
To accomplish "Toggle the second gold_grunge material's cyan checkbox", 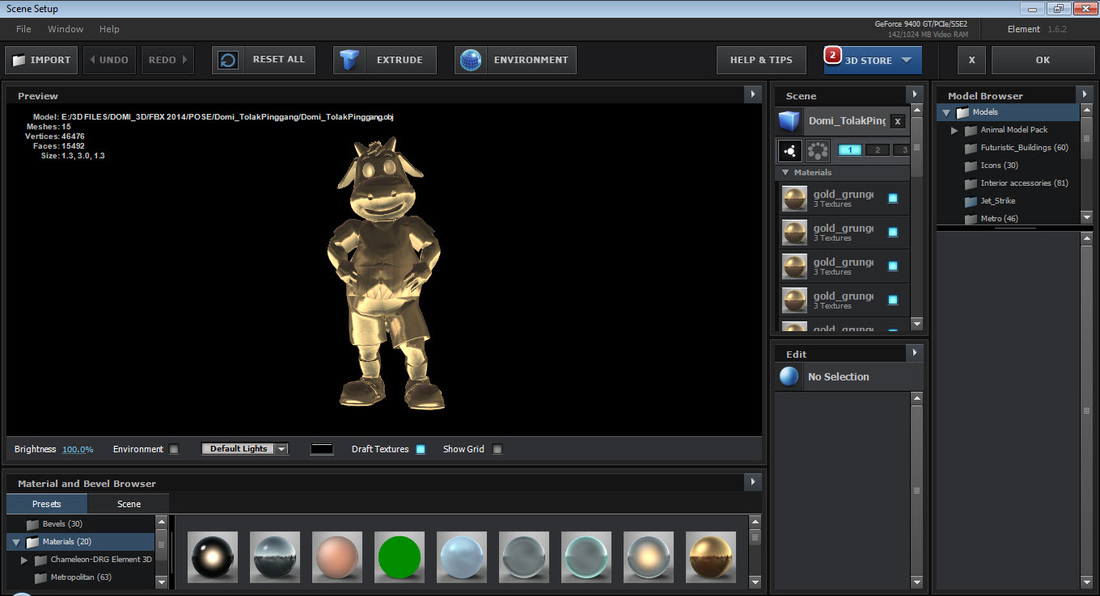I will [x=893, y=232].
